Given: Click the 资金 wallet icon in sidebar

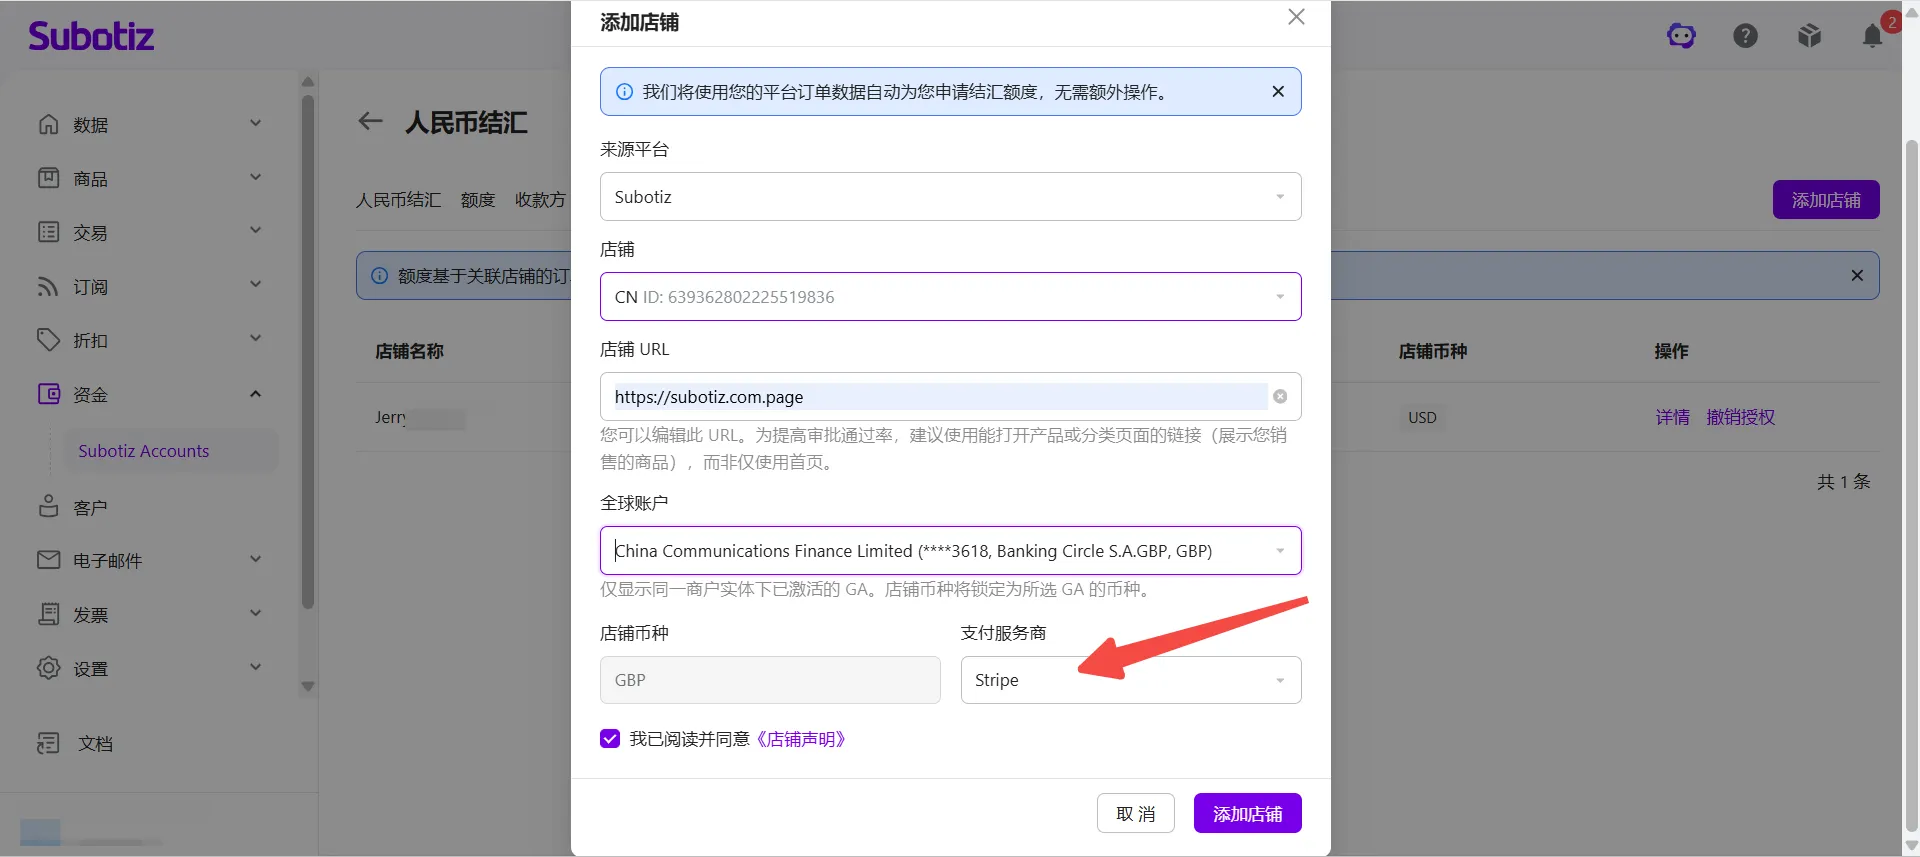Looking at the screenshot, I should (x=48, y=394).
